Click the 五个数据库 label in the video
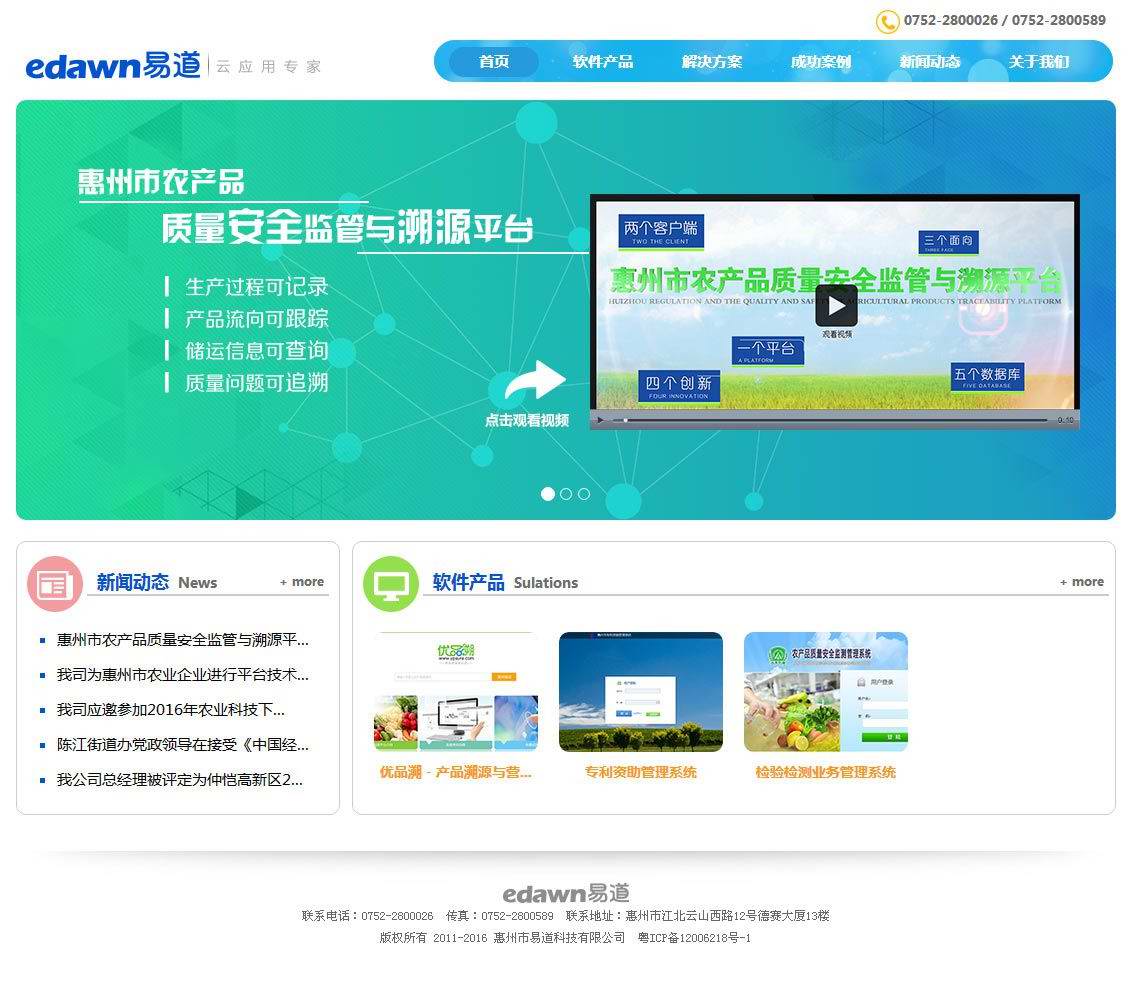This screenshot has height=983, width=1132. click(x=987, y=377)
